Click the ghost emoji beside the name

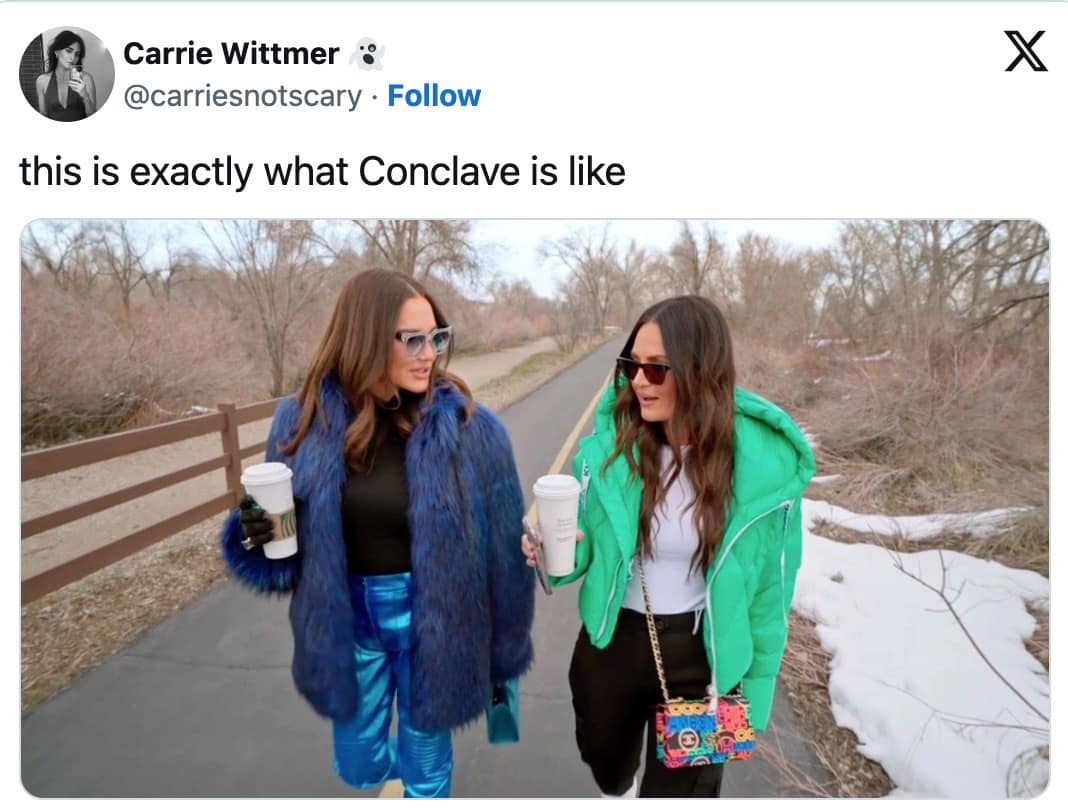[x=367, y=54]
